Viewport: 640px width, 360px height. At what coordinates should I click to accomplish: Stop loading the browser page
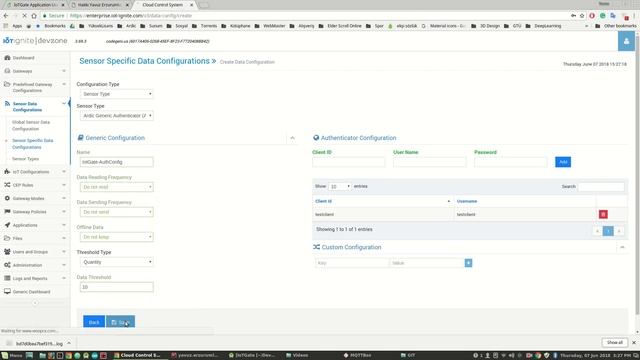coord(24,16)
